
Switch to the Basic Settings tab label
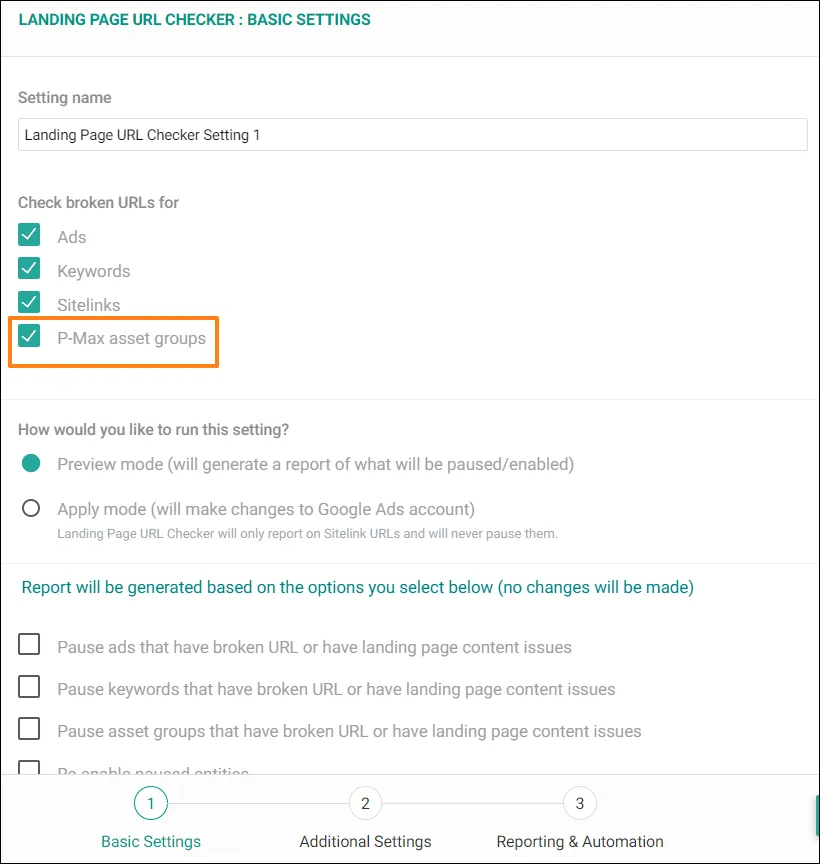pyautogui.click(x=151, y=841)
